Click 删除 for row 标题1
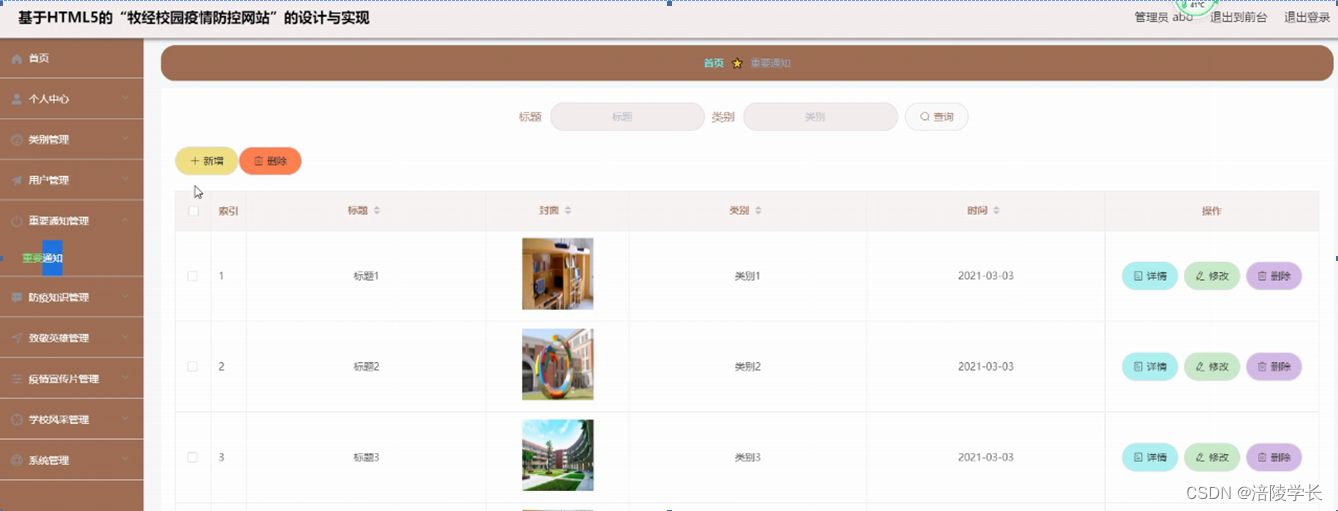Screen dimensions: 1338x511 1274,276
